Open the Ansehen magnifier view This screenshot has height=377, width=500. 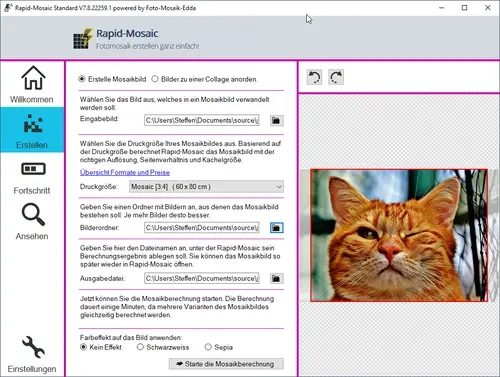[x=32, y=221]
